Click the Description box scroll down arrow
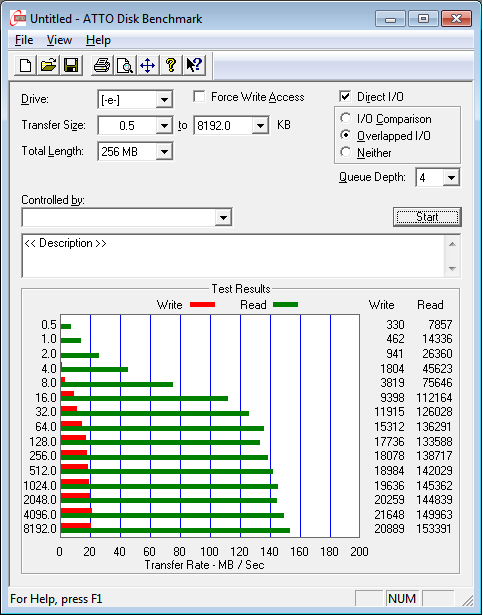Screen dimensions: 483x615 click(x=452, y=269)
